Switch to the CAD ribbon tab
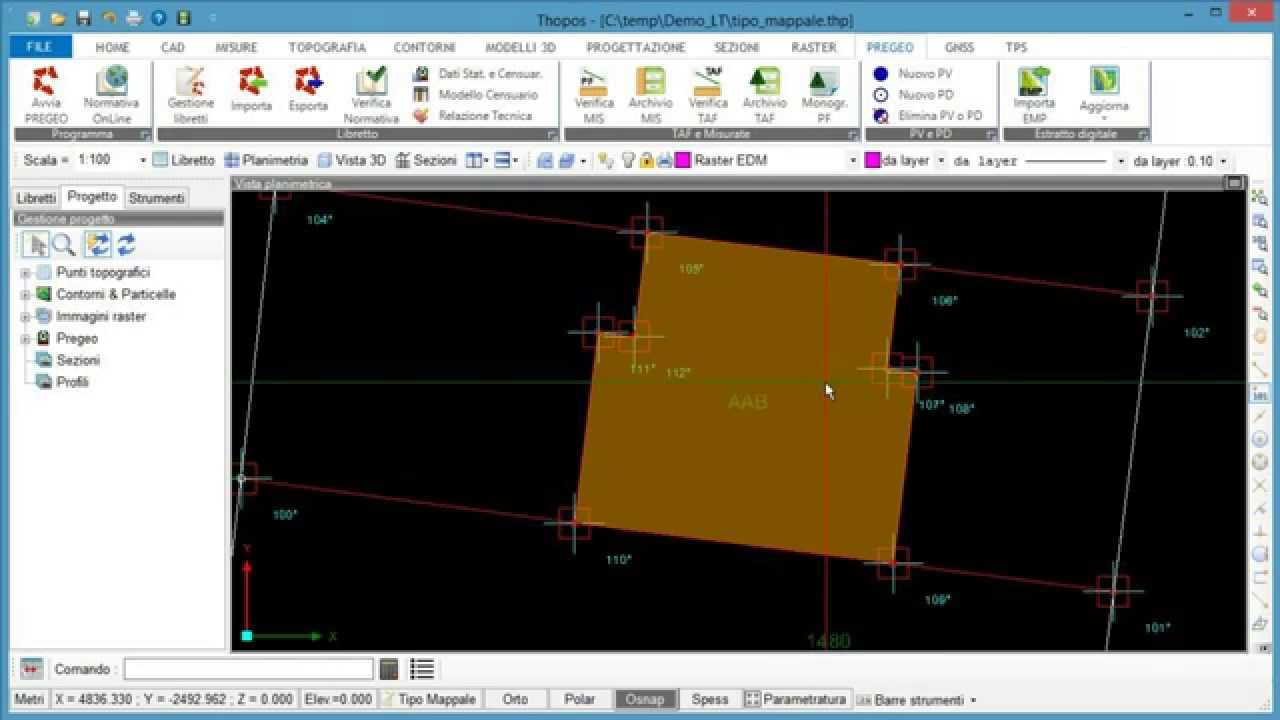This screenshot has width=1280, height=720. (x=173, y=47)
